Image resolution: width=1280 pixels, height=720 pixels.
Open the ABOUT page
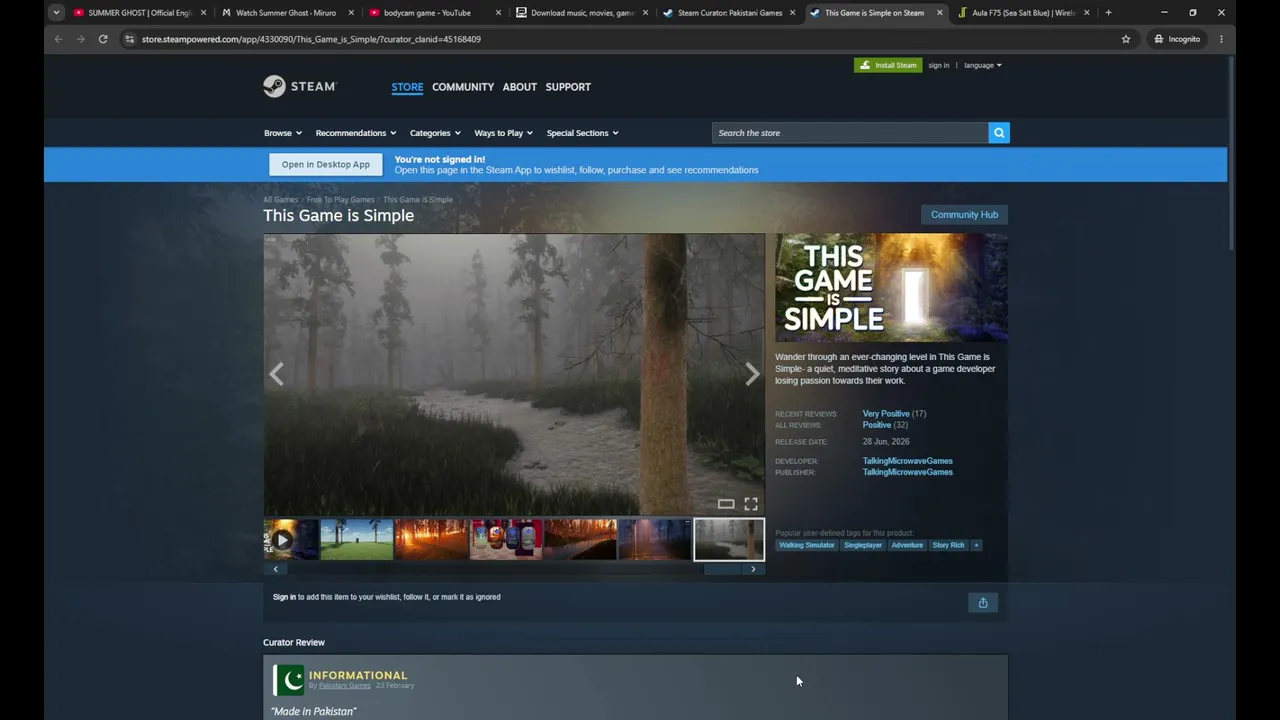pyautogui.click(x=520, y=87)
